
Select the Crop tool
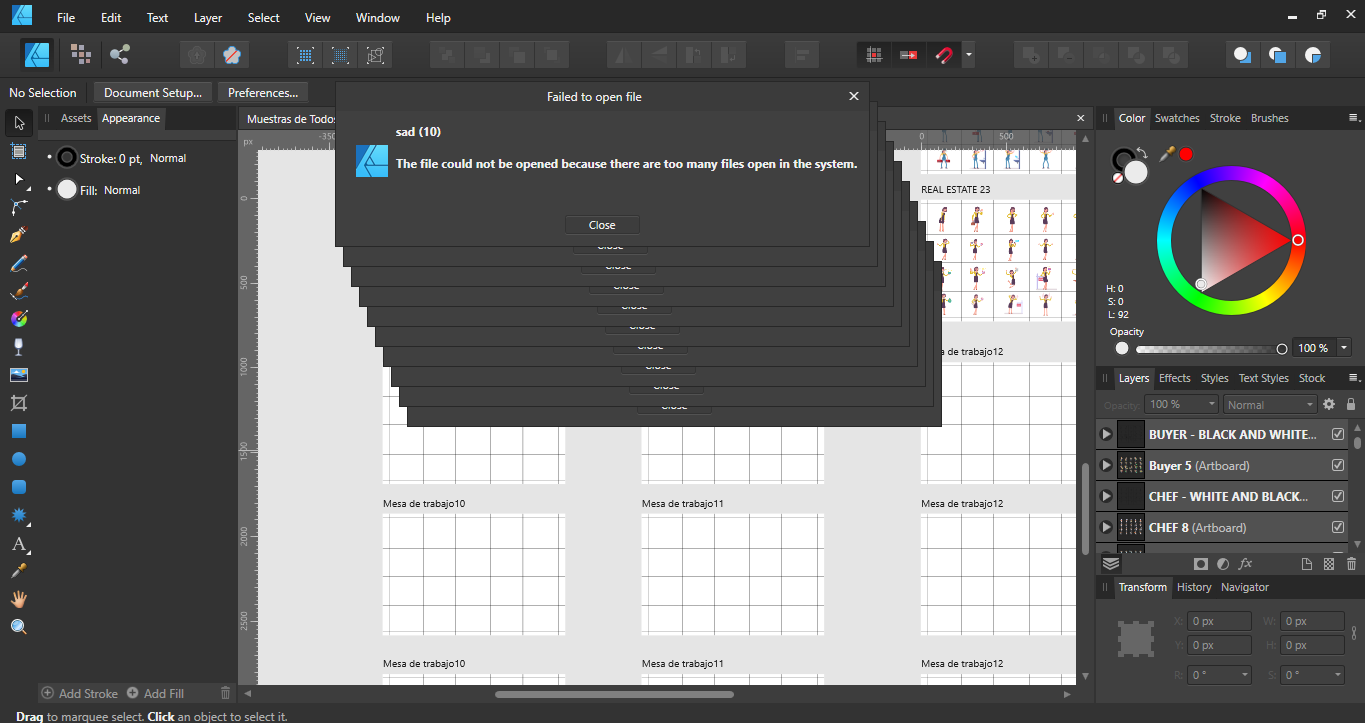(18, 403)
